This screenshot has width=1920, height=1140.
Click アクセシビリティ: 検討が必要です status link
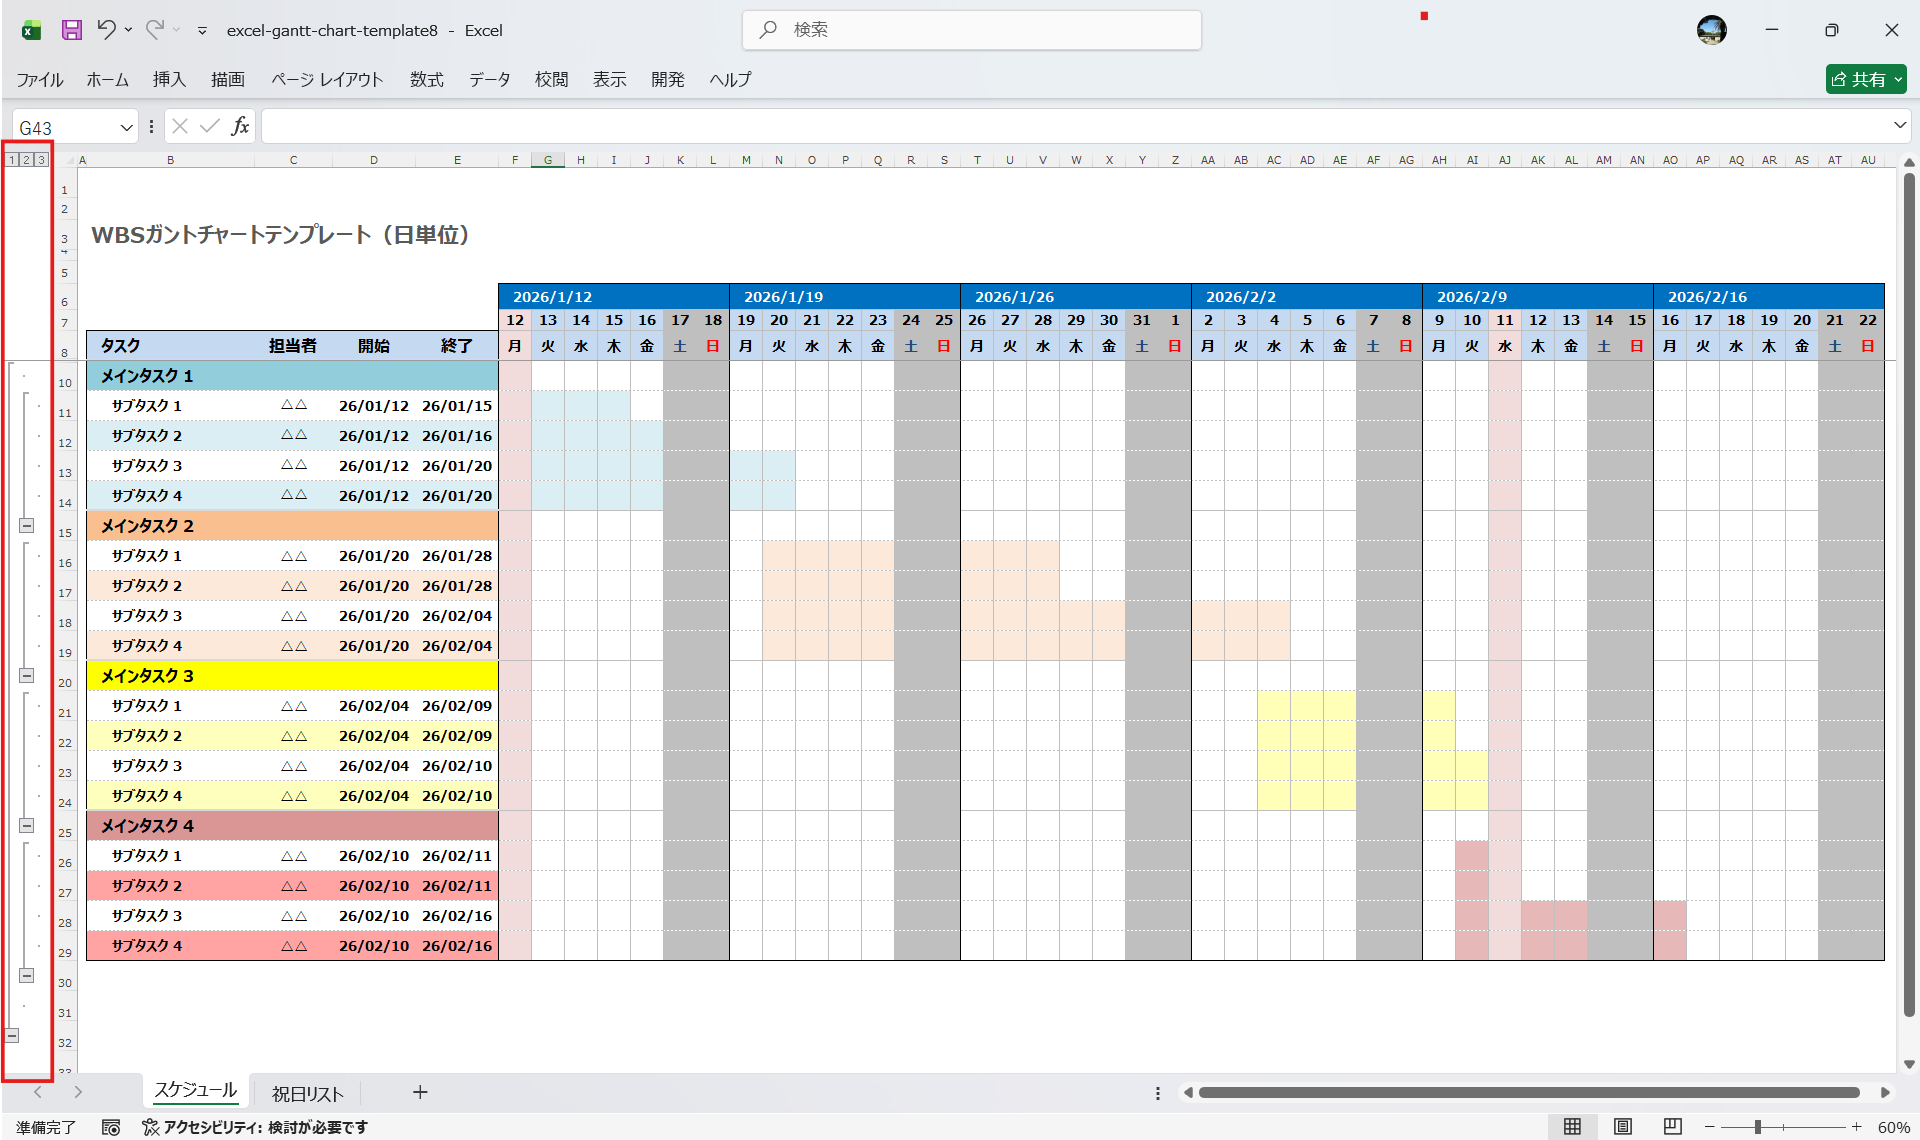click(255, 1127)
